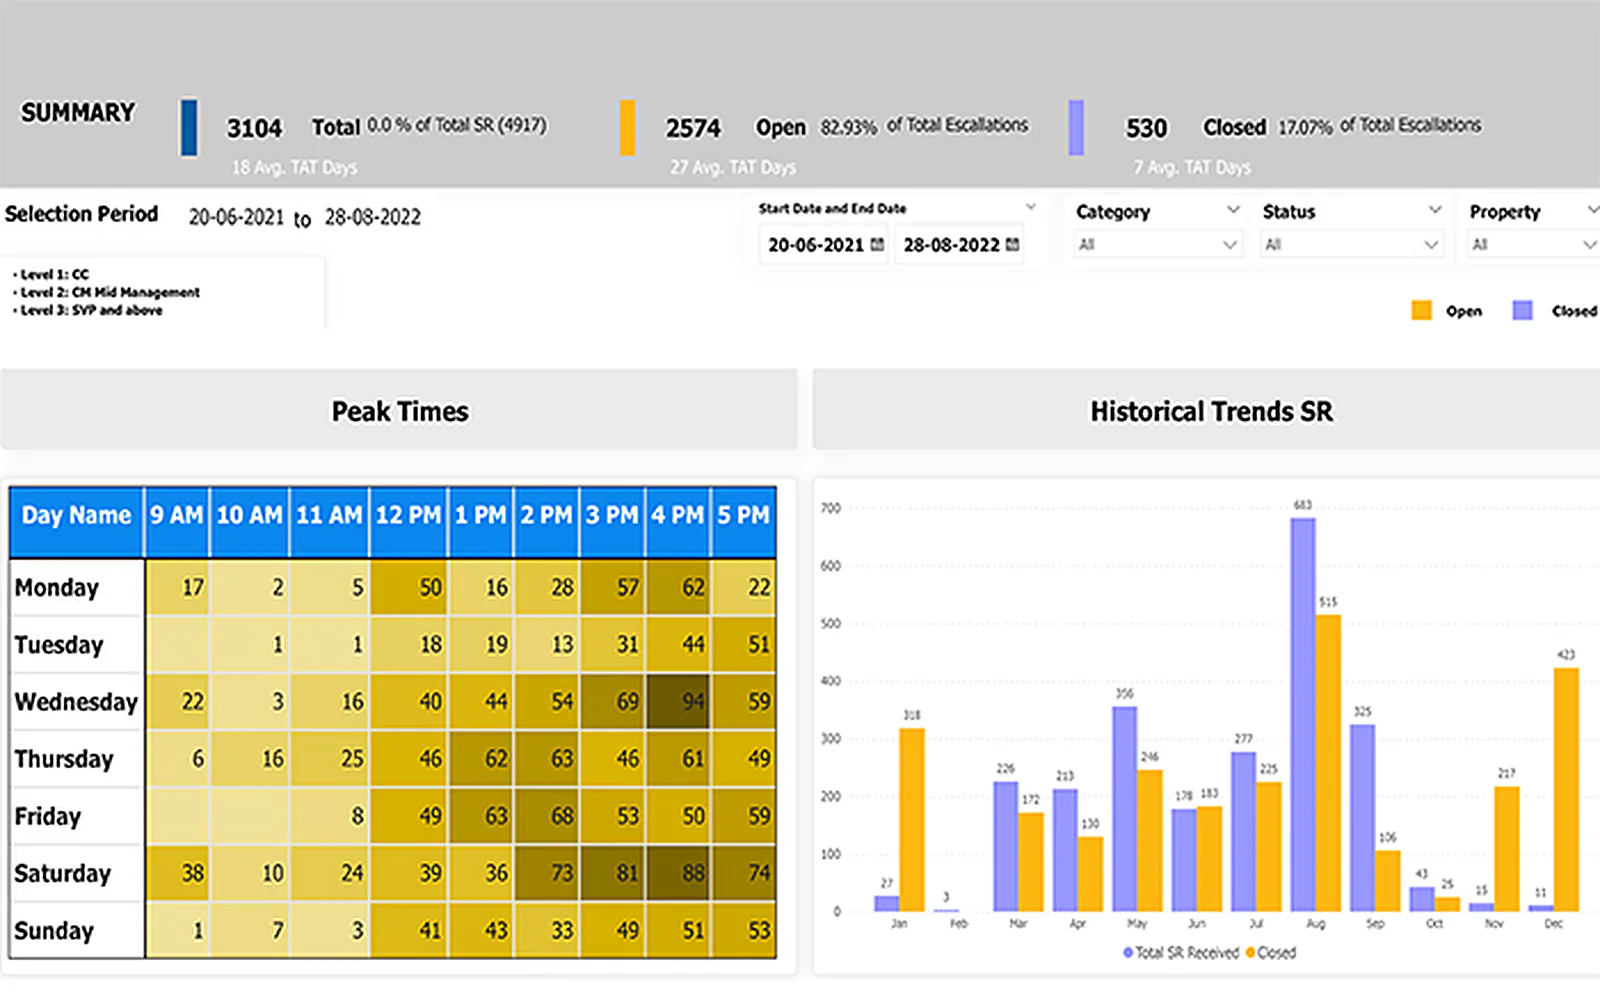Select the Day Name column header
This screenshot has height=994, width=1600.
[76, 522]
